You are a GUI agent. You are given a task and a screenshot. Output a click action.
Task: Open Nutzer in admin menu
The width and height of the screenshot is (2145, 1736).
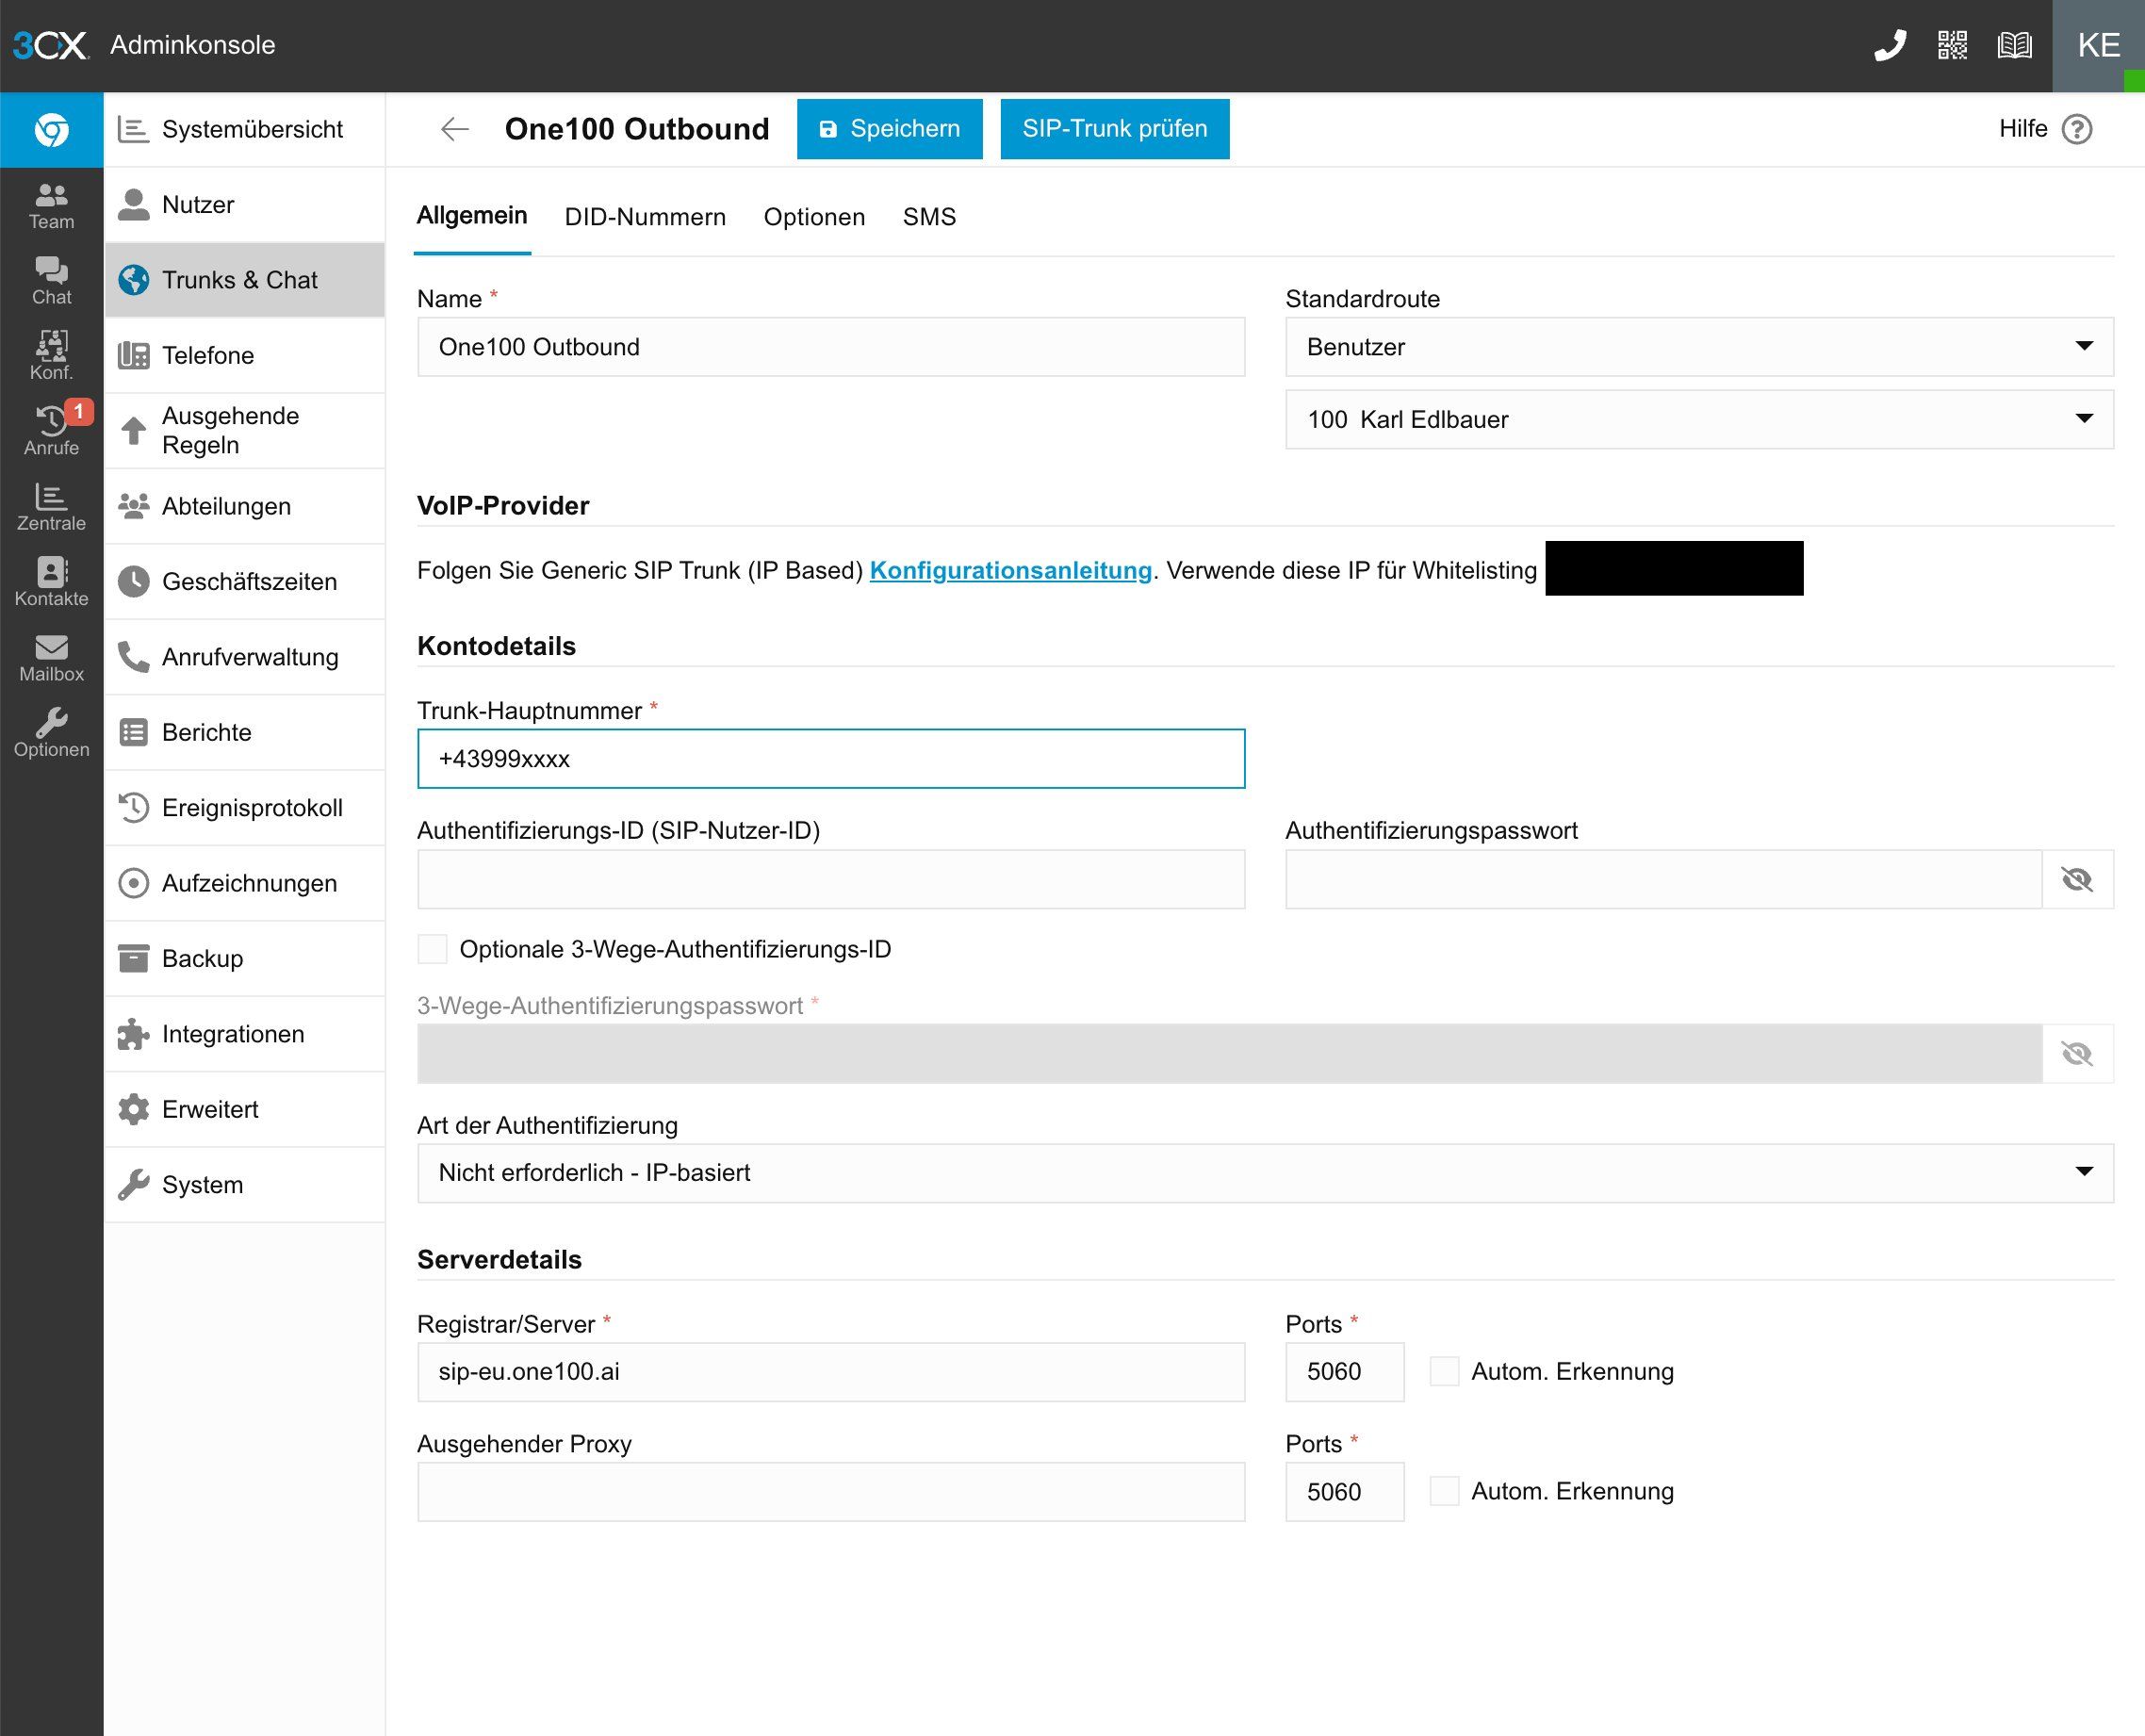[245, 204]
